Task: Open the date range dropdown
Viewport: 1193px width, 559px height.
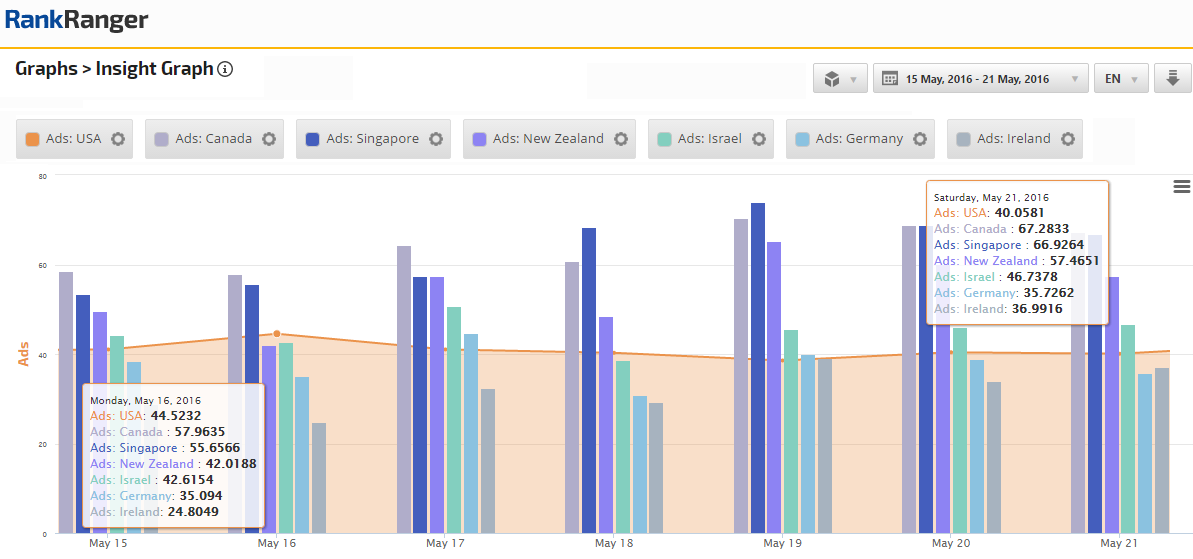Action: coord(980,79)
